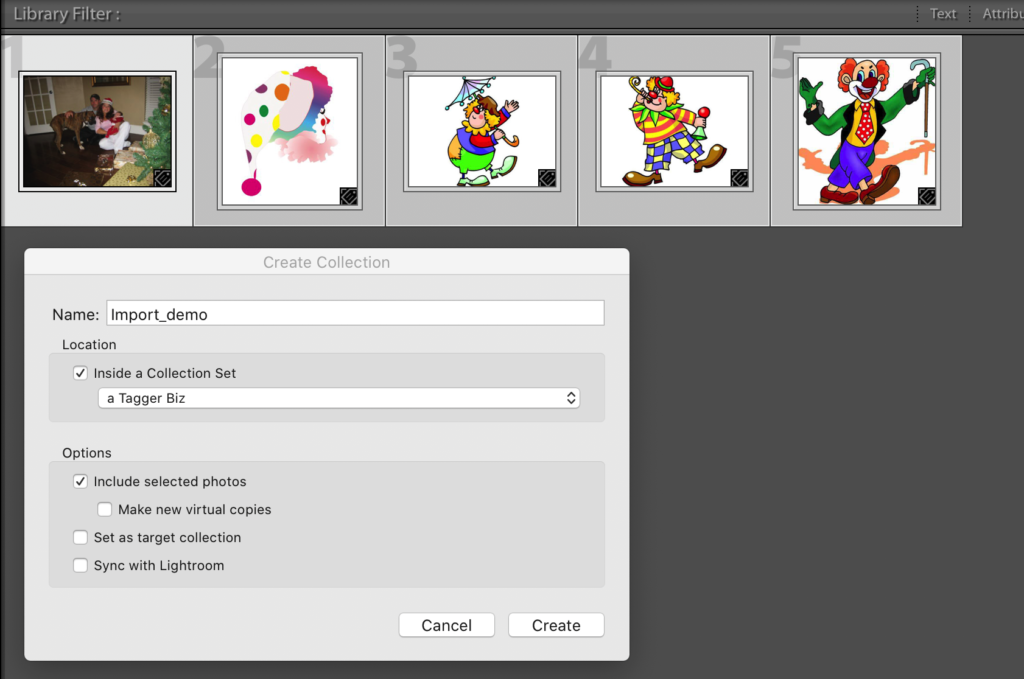Switch to the Text library filter
This screenshot has width=1024, height=679.
tap(943, 14)
